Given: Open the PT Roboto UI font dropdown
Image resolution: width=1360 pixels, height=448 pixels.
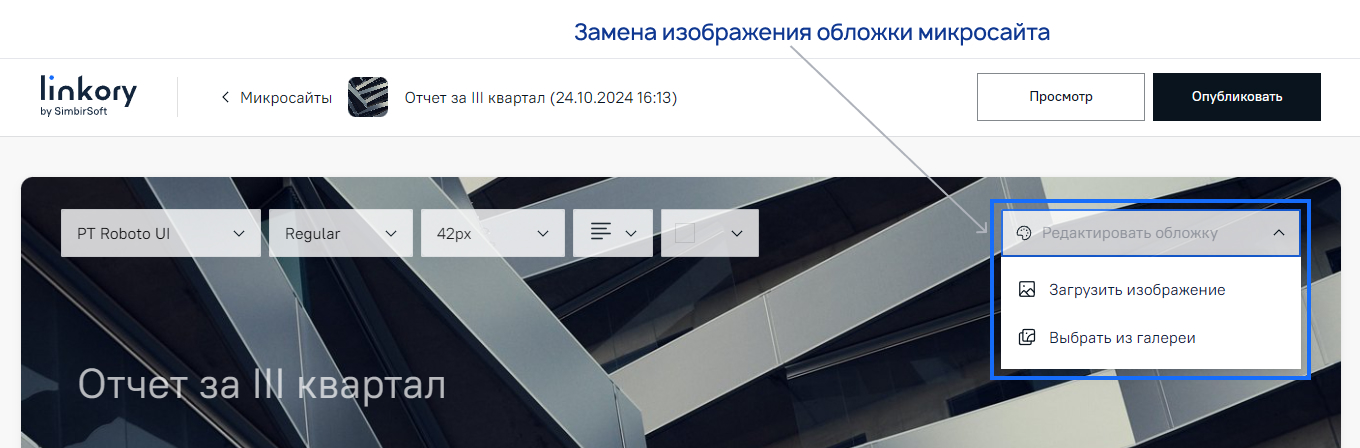Looking at the screenshot, I should click(x=161, y=233).
